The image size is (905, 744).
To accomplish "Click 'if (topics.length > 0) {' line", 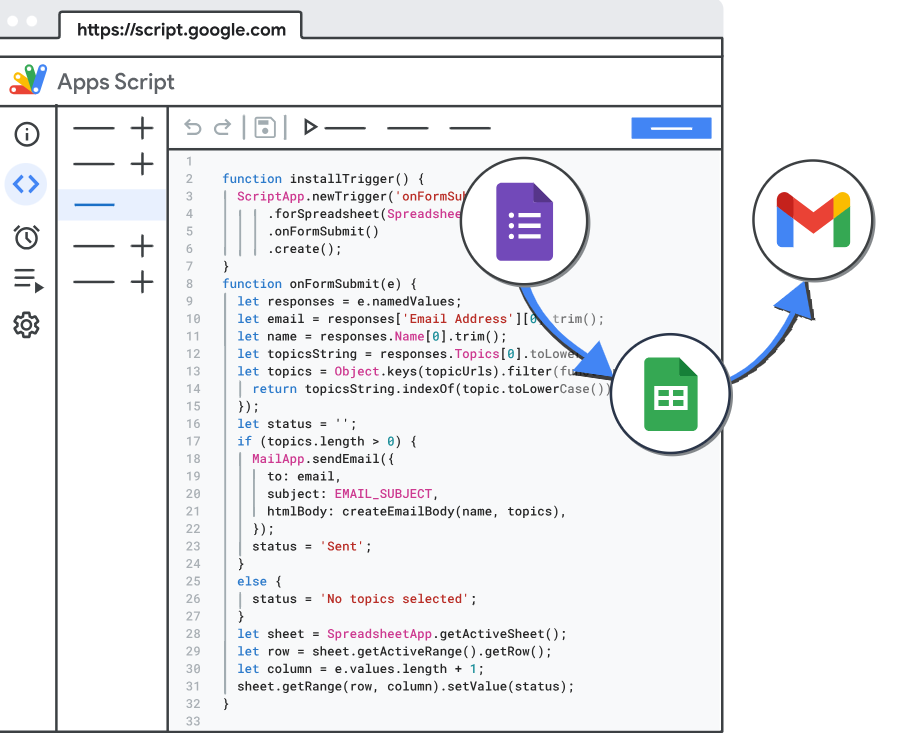I will pos(327,442).
